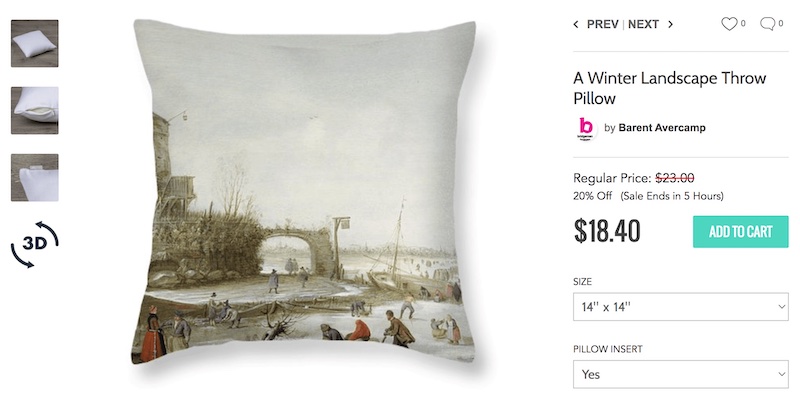Click the pink artist logo avatar
The height and width of the screenshot is (402, 800).
(586, 128)
